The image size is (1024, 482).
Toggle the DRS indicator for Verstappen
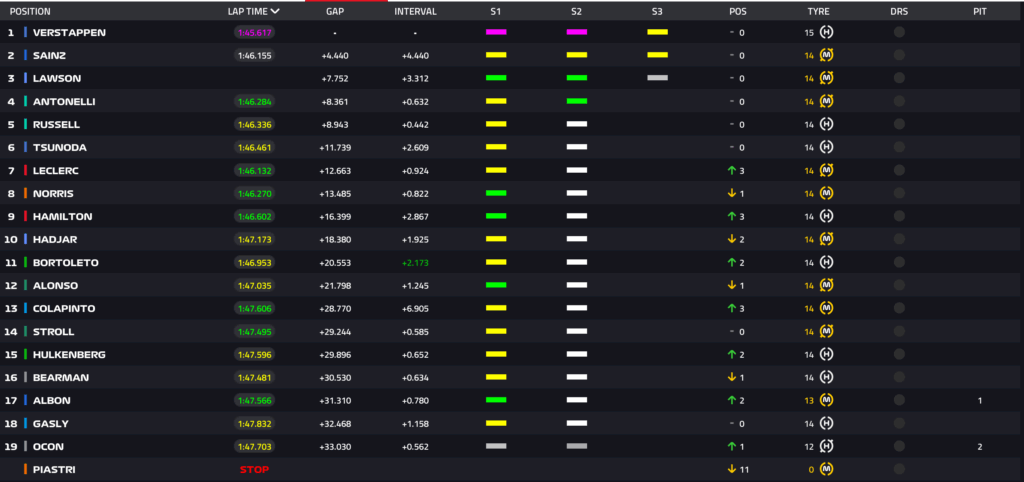click(x=898, y=32)
